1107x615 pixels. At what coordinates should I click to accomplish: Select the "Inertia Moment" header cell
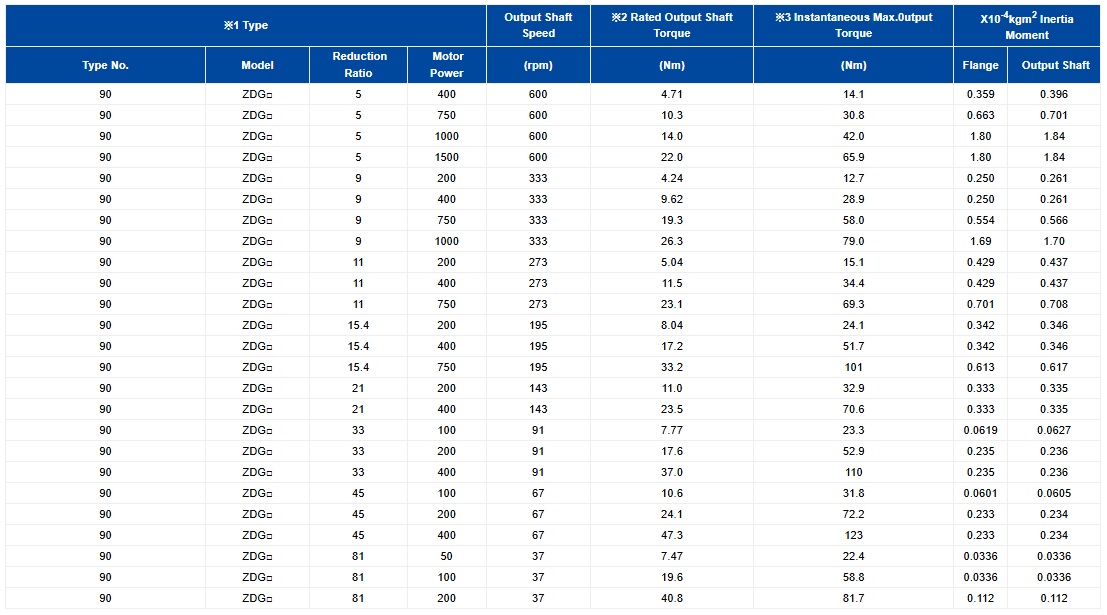(x=1027, y=26)
